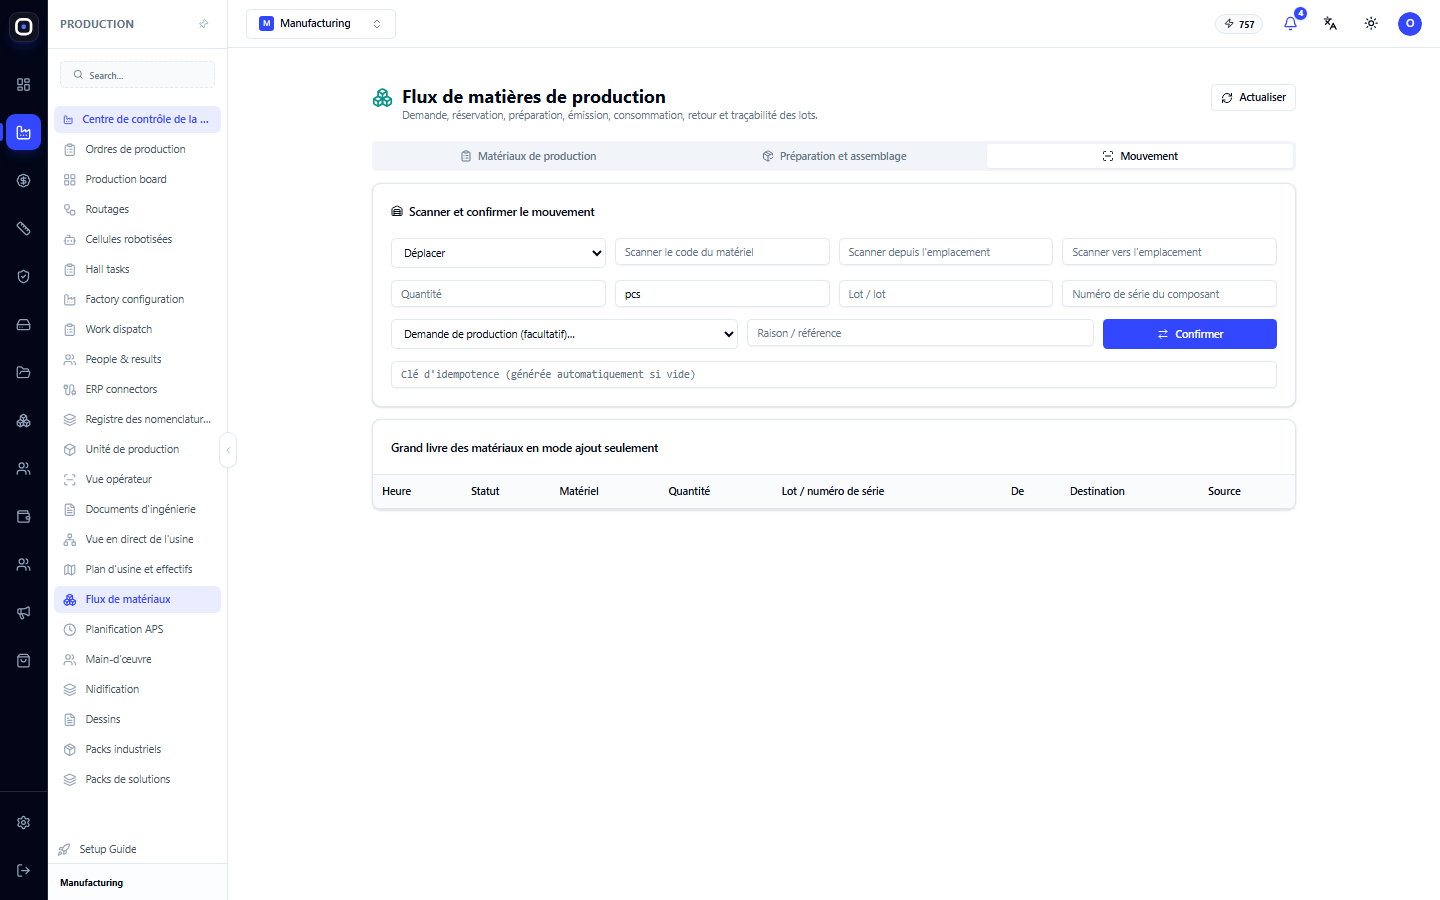This screenshot has height=900, width=1440.
Task: Click the Lot / lot input field
Action: pyautogui.click(x=946, y=294)
